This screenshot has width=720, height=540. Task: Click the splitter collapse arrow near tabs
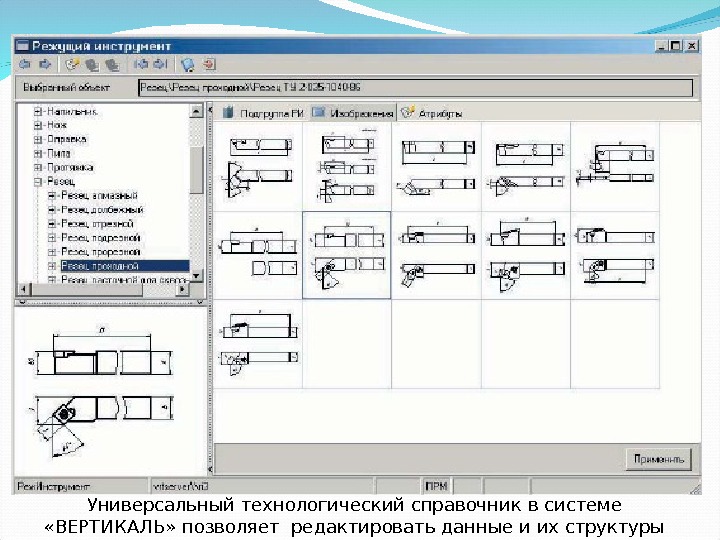[210, 110]
